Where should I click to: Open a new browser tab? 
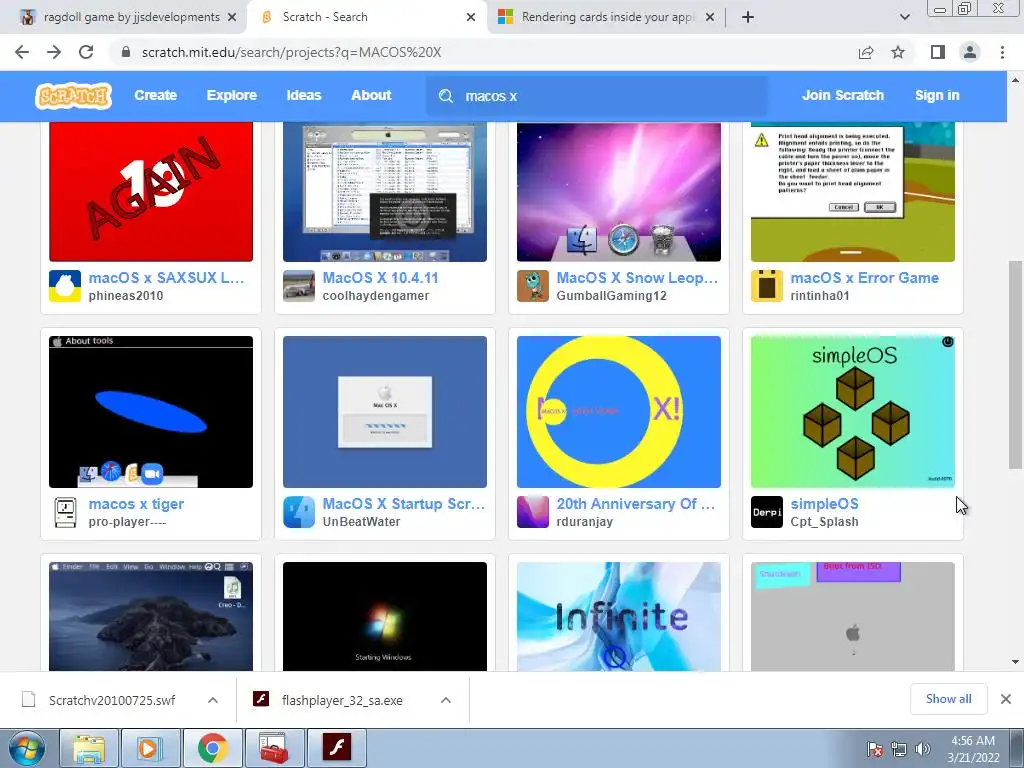(748, 17)
